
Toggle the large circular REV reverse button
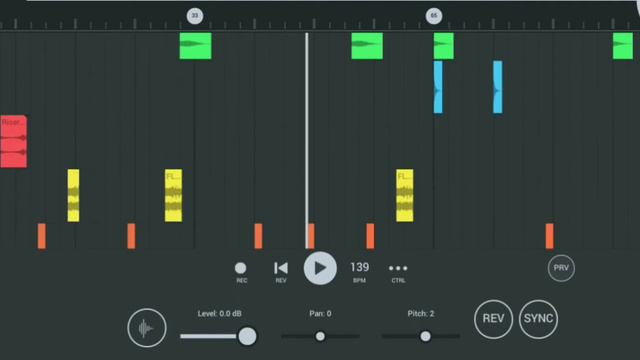pyautogui.click(x=493, y=319)
